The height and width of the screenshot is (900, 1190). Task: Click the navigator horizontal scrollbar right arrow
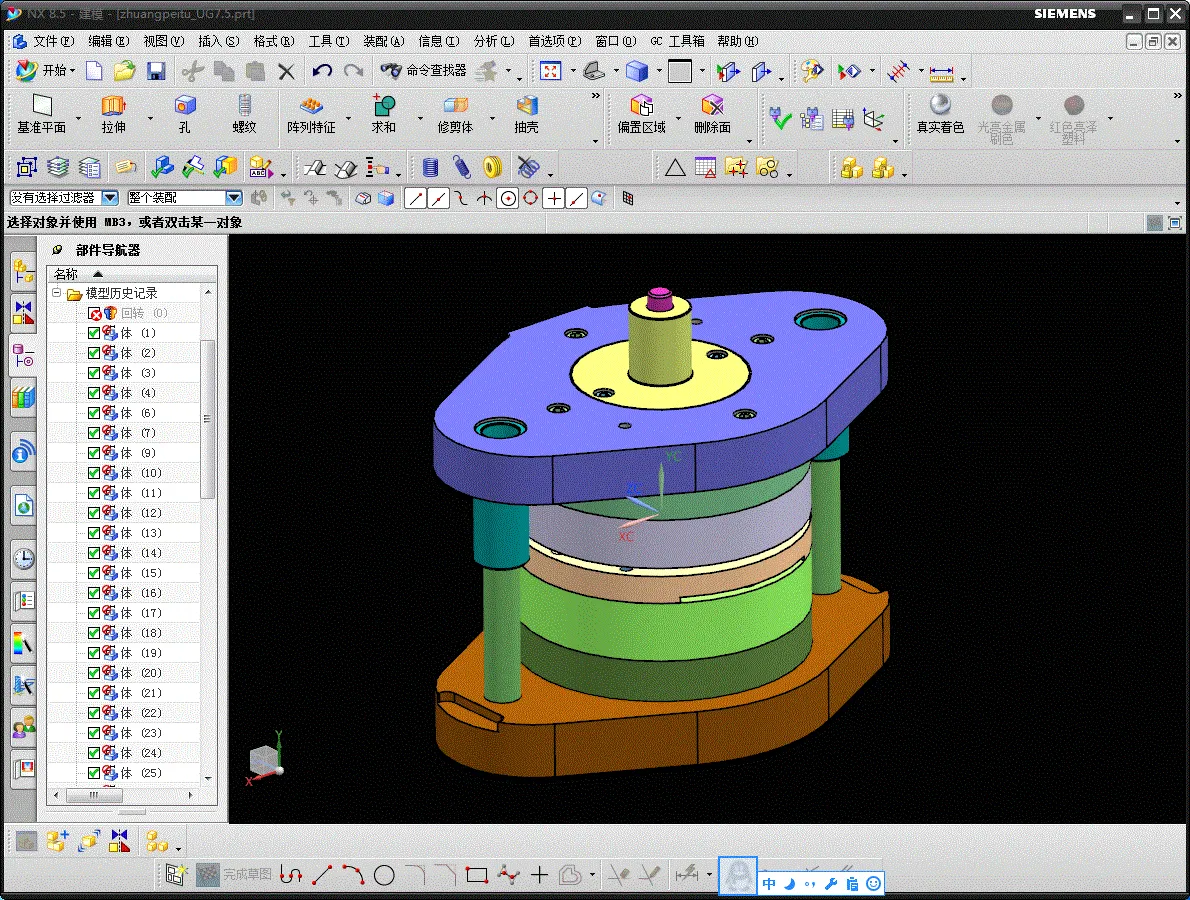pyautogui.click(x=190, y=795)
